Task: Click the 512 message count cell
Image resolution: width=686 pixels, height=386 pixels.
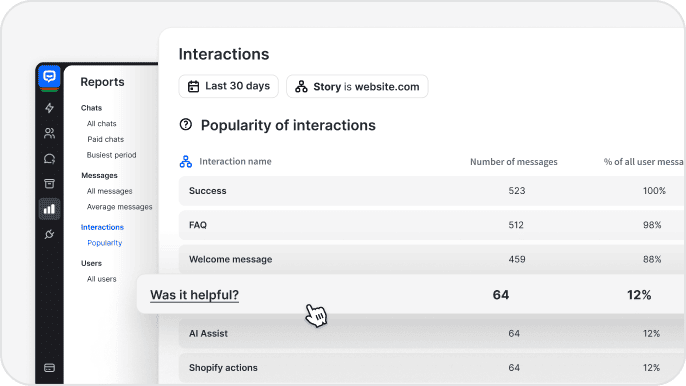Action: tap(516, 225)
